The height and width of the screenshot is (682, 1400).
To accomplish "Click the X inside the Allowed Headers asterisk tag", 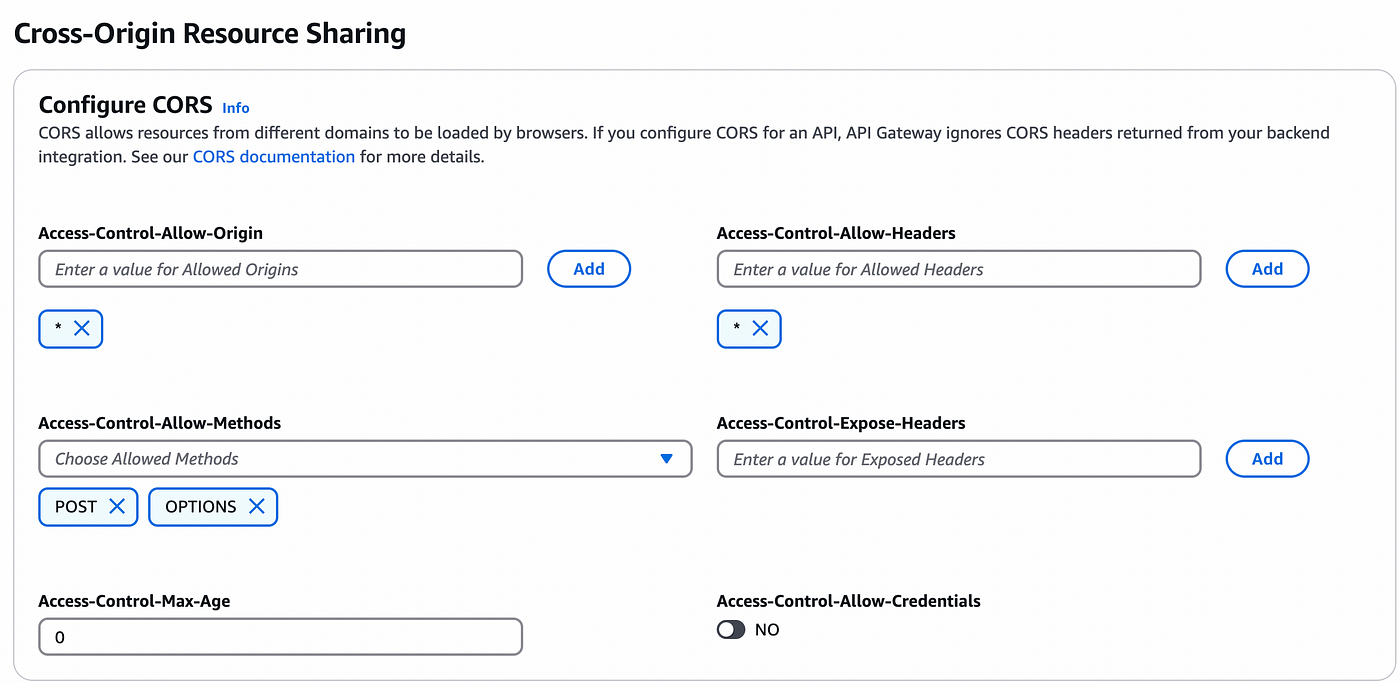I will click(761, 328).
